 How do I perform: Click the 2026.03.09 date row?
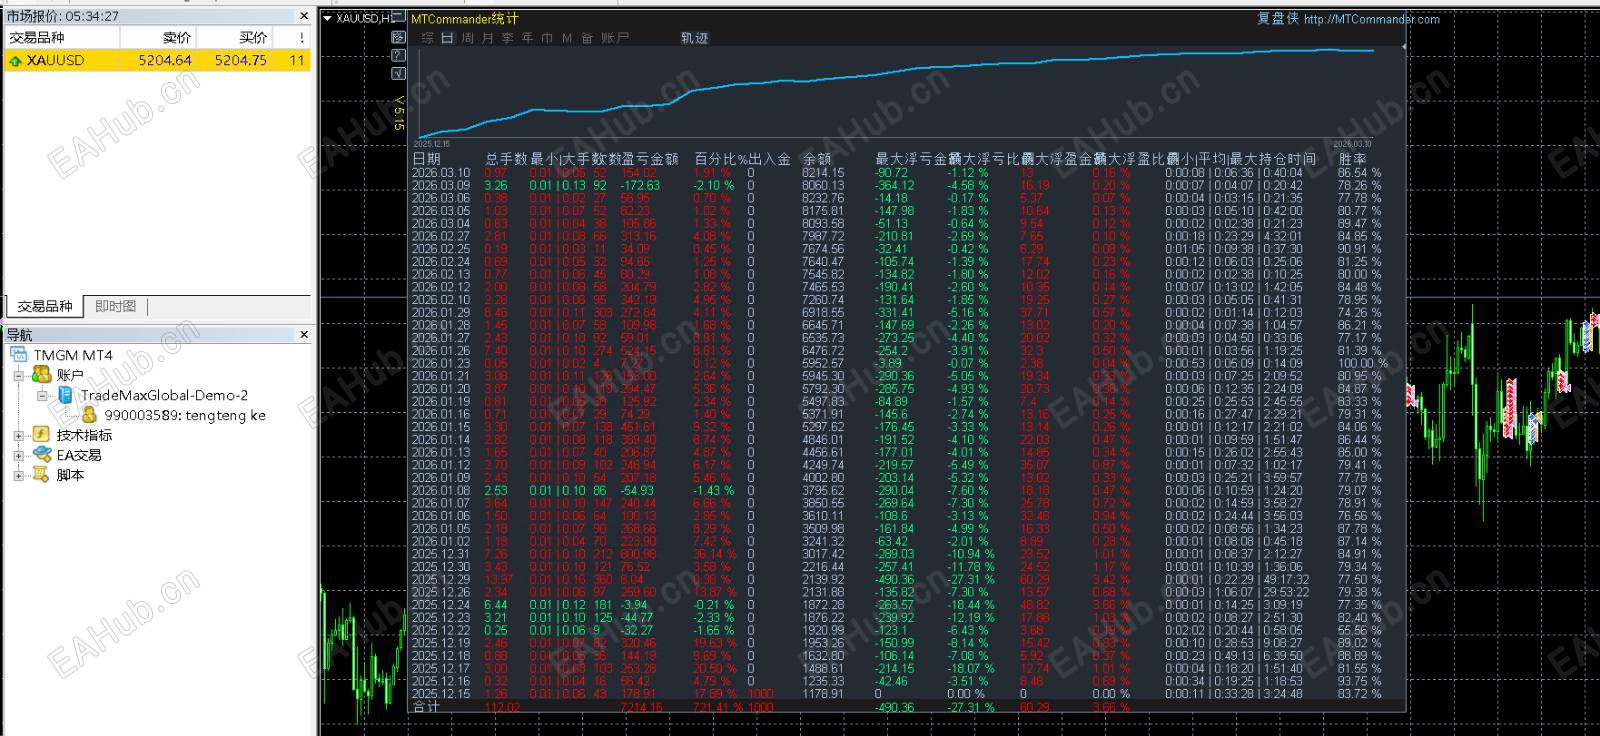tap(441, 185)
